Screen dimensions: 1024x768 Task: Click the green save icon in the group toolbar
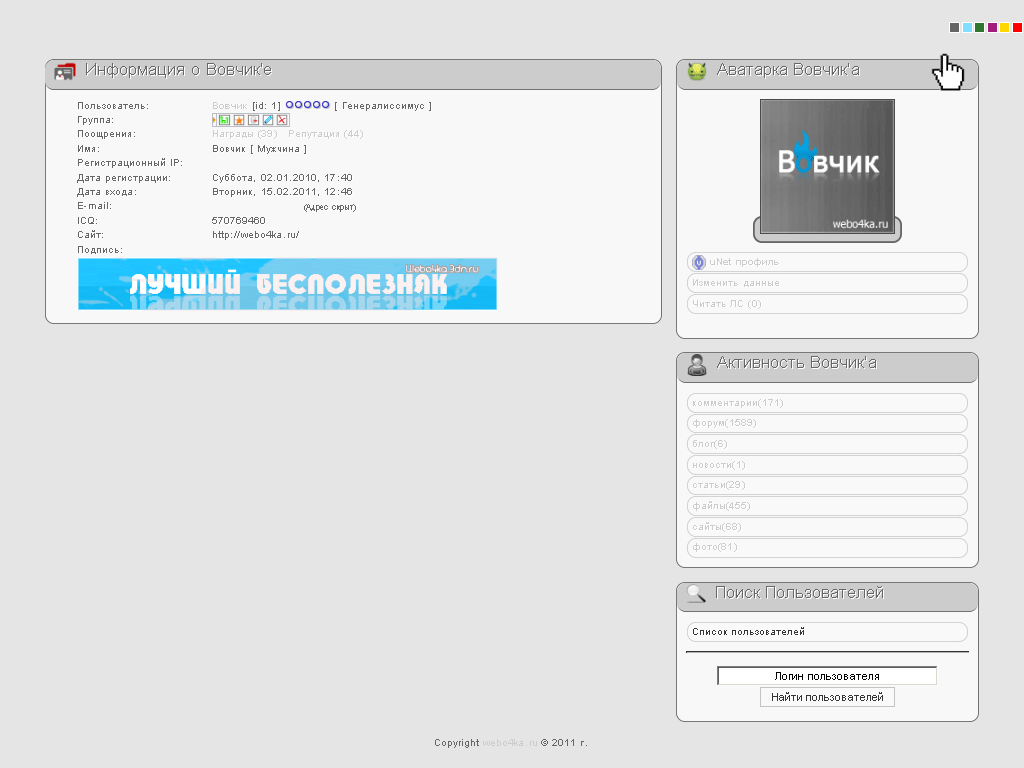(225, 120)
